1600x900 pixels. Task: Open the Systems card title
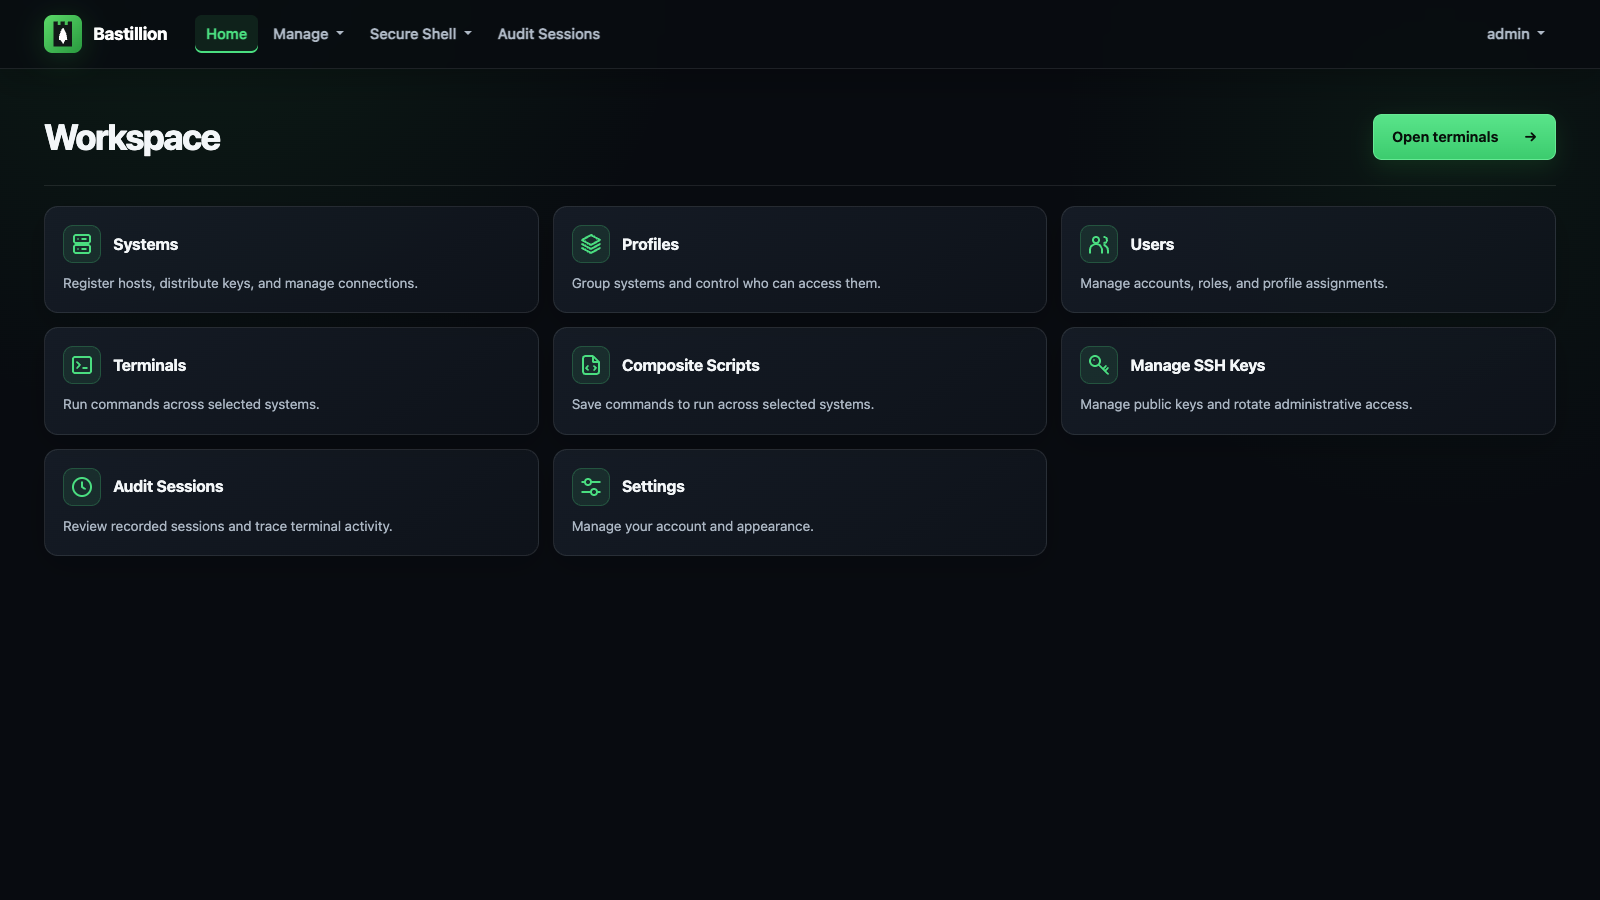(145, 244)
